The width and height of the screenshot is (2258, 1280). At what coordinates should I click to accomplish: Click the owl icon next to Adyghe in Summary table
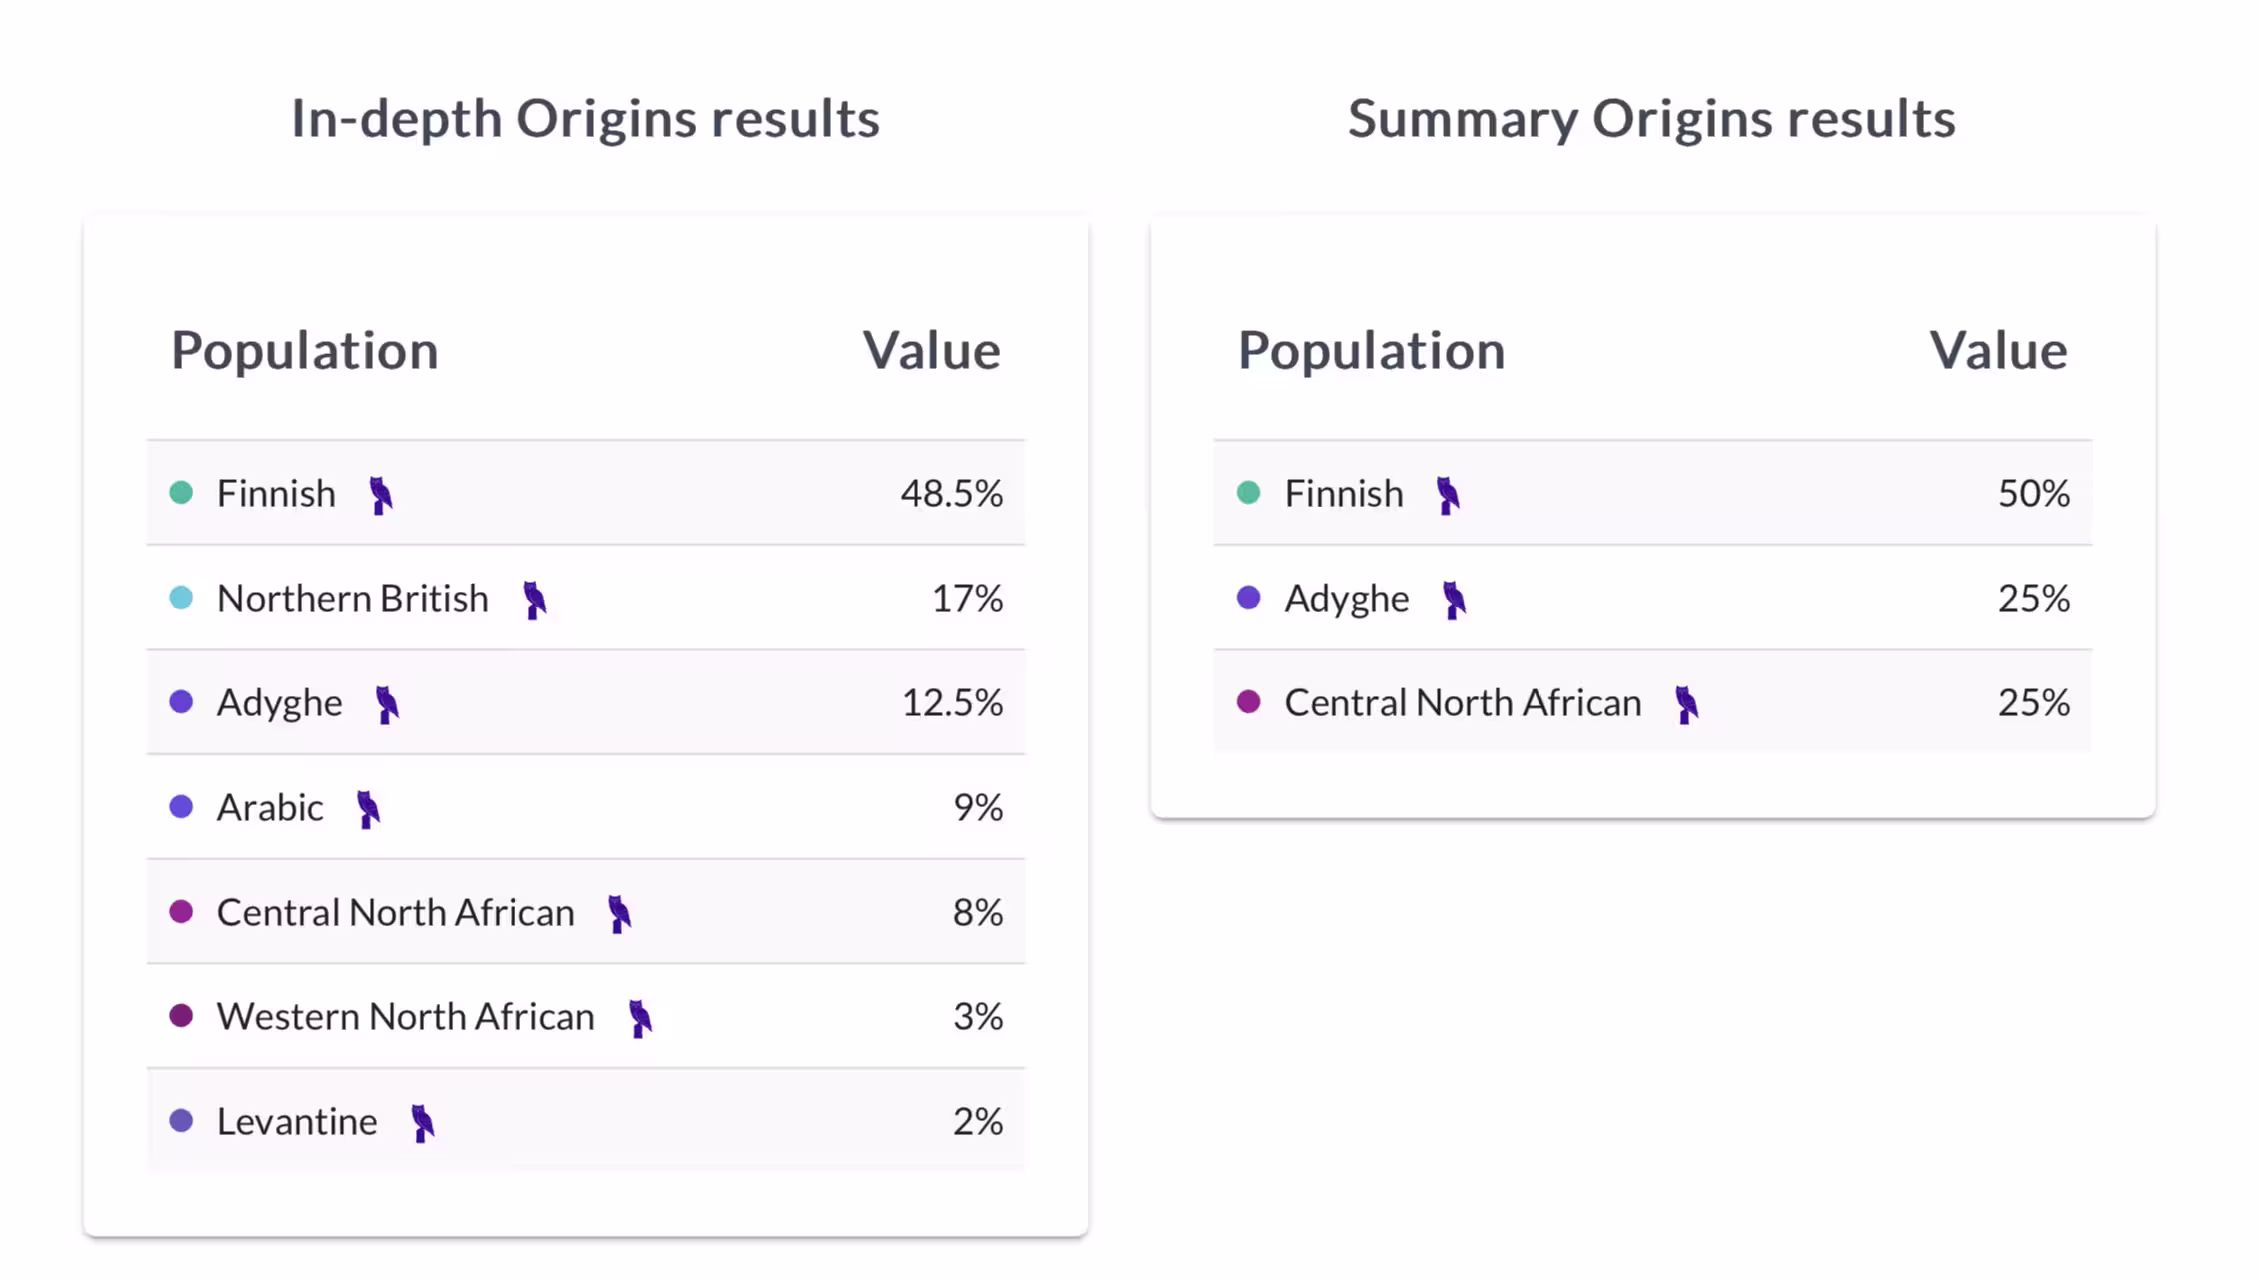click(1454, 600)
